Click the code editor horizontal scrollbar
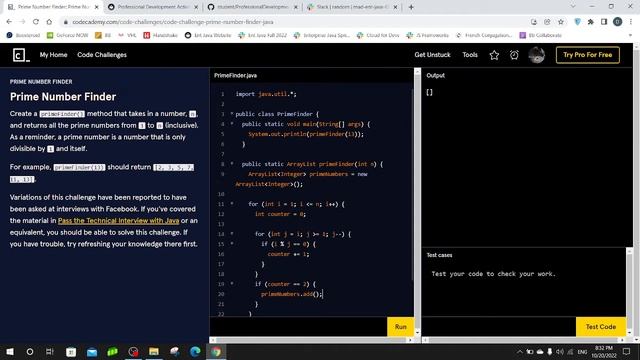This screenshot has width=640, height=360. (x=311, y=340)
